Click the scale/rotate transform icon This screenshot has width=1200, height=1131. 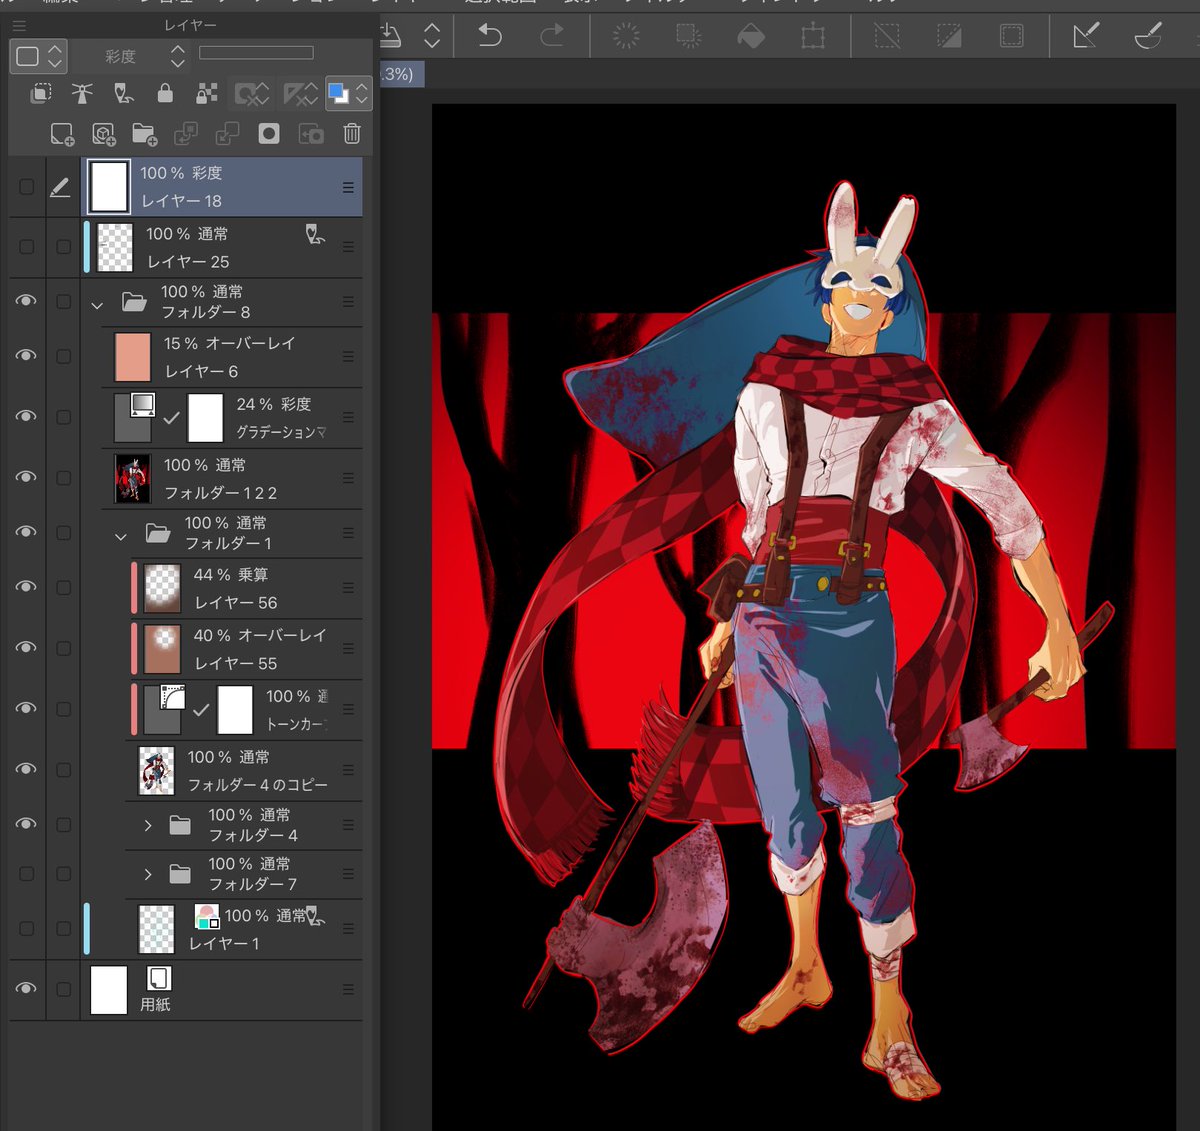[813, 37]
